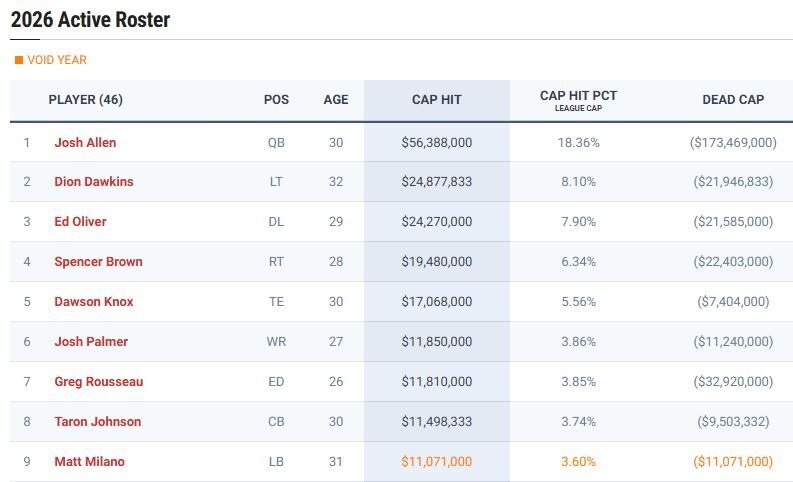The height and width of the screenshot is (482, 793).
Task: Sort roster by POS header
Action: click(276, 100)
